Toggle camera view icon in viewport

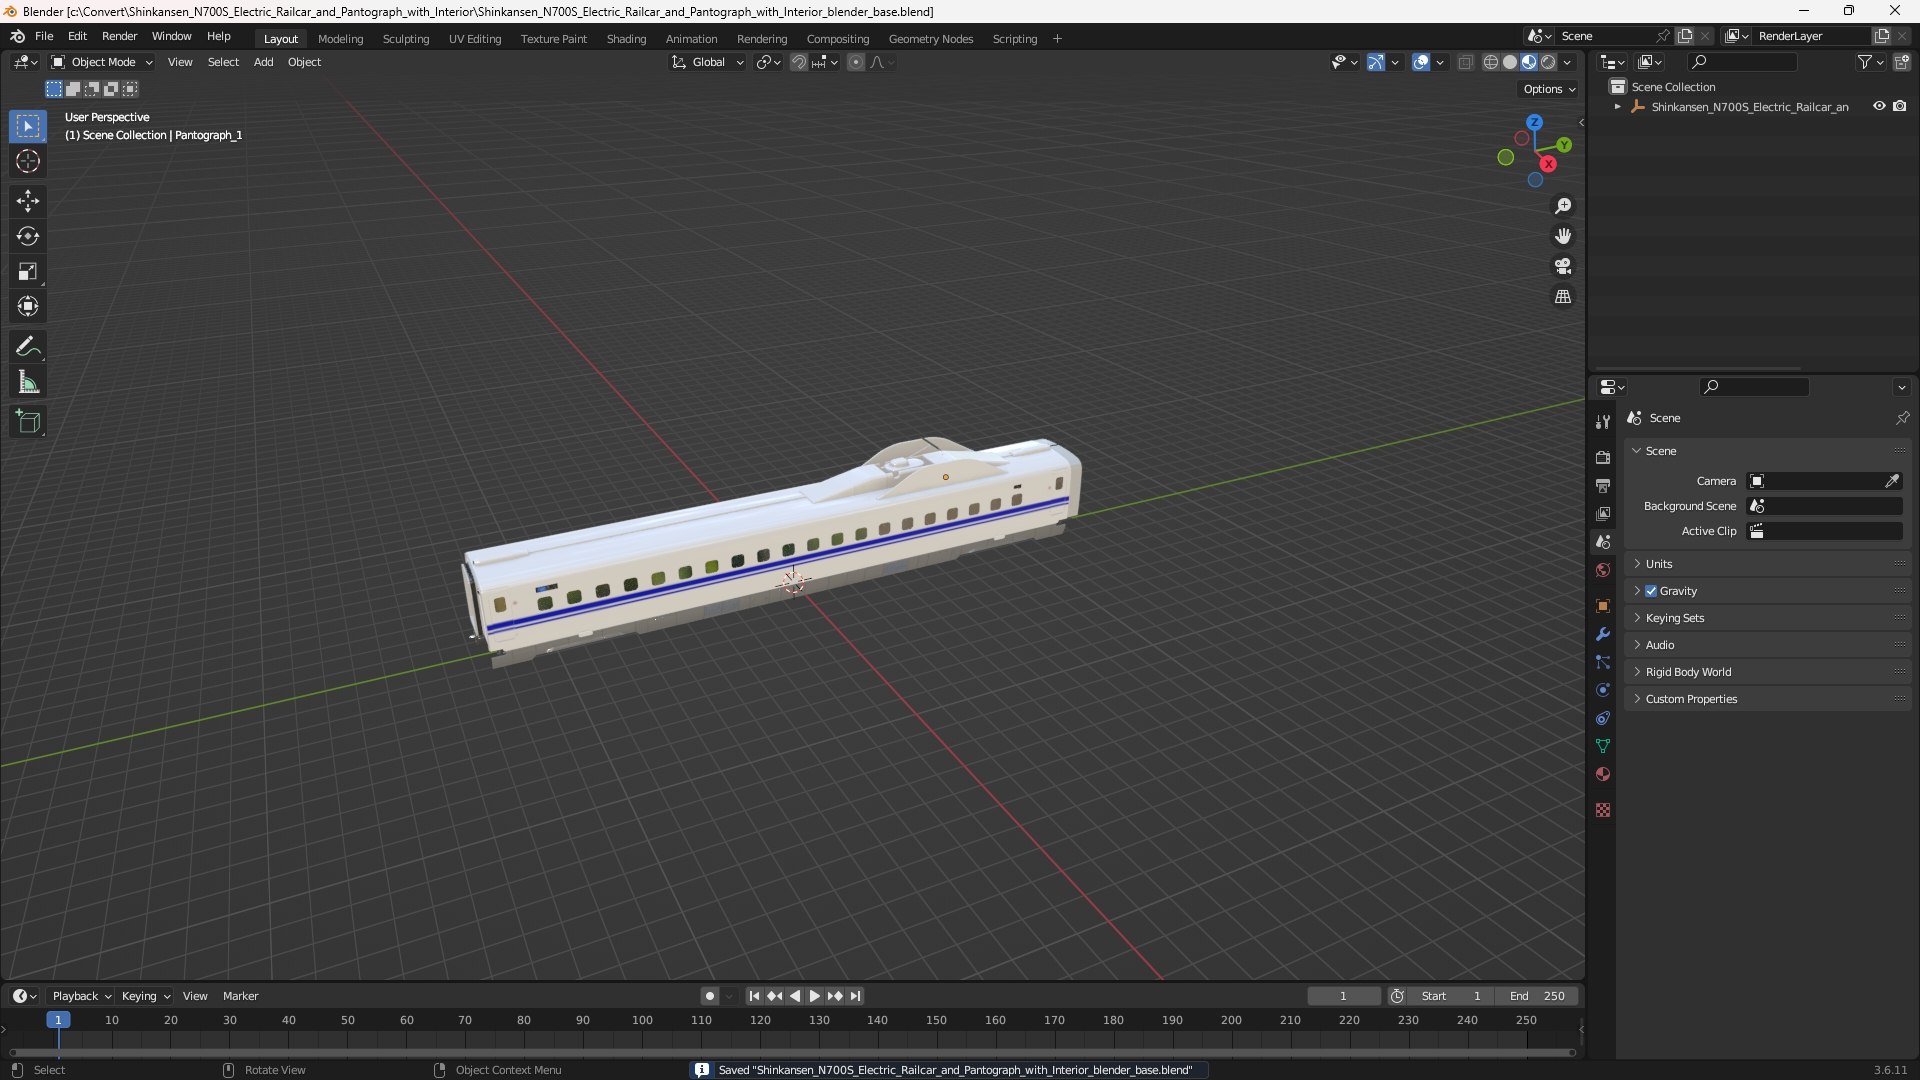[x=1563, y=266]
